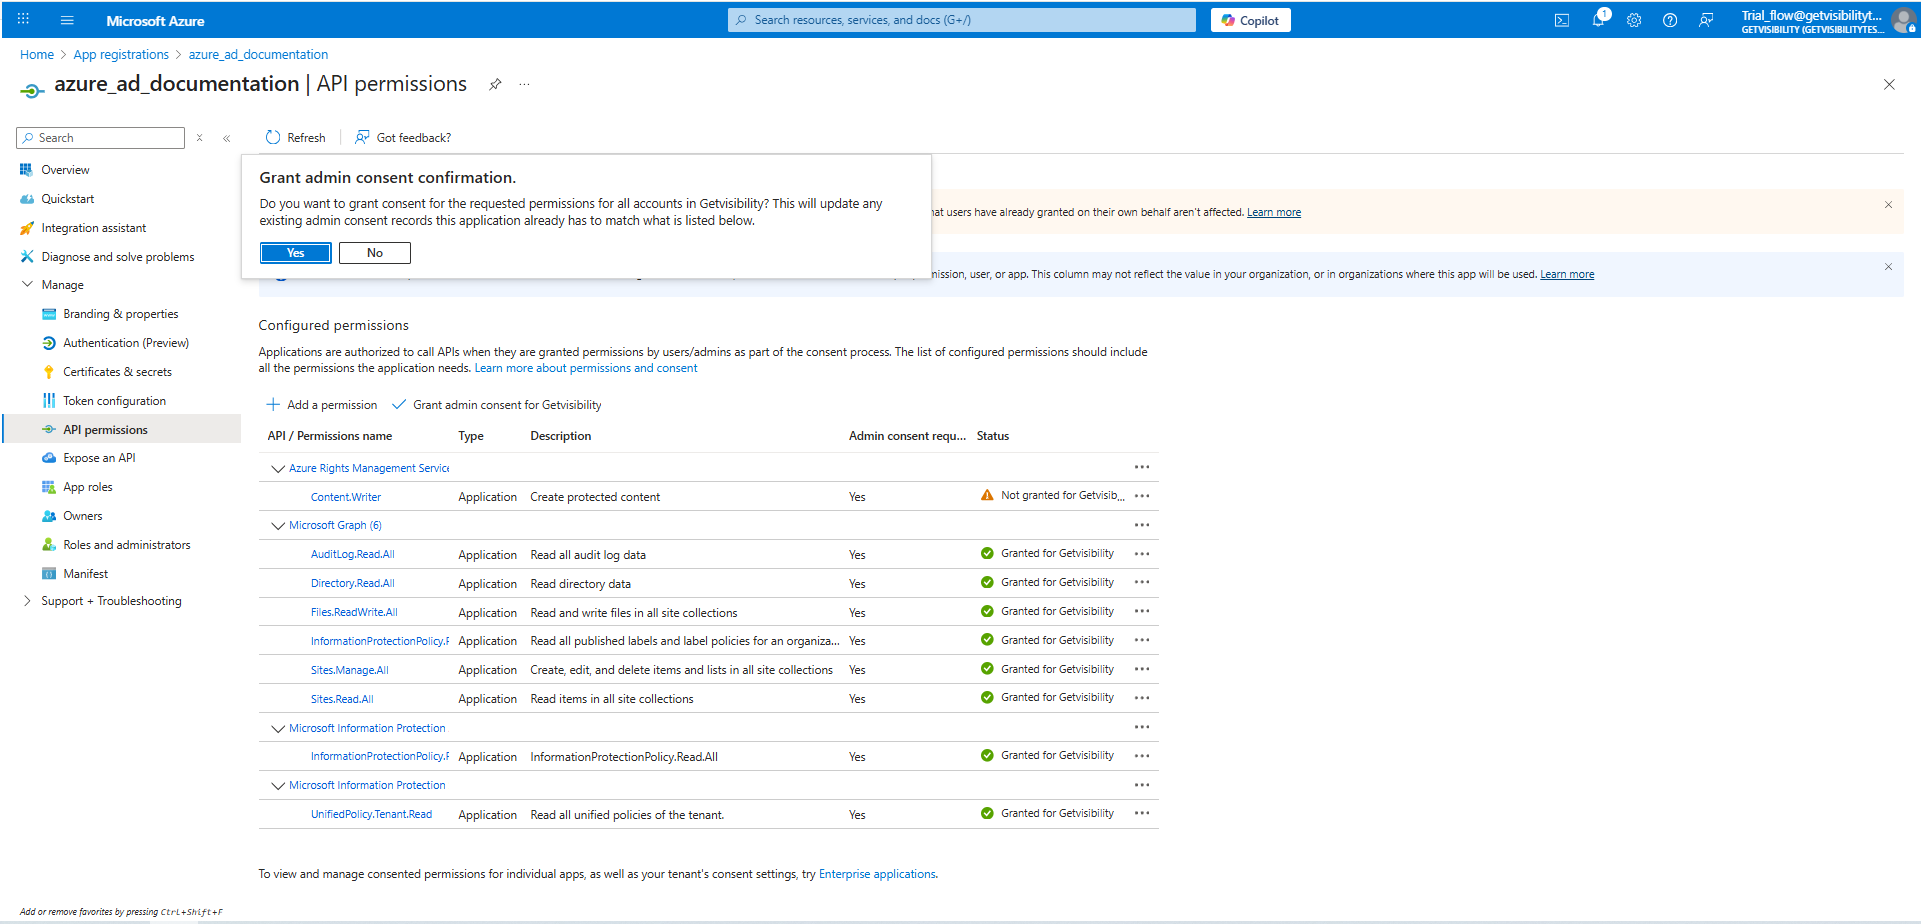This screenshot has width=1921, height=924.
Task: Click the top resource search box
Action: [960, 20]
